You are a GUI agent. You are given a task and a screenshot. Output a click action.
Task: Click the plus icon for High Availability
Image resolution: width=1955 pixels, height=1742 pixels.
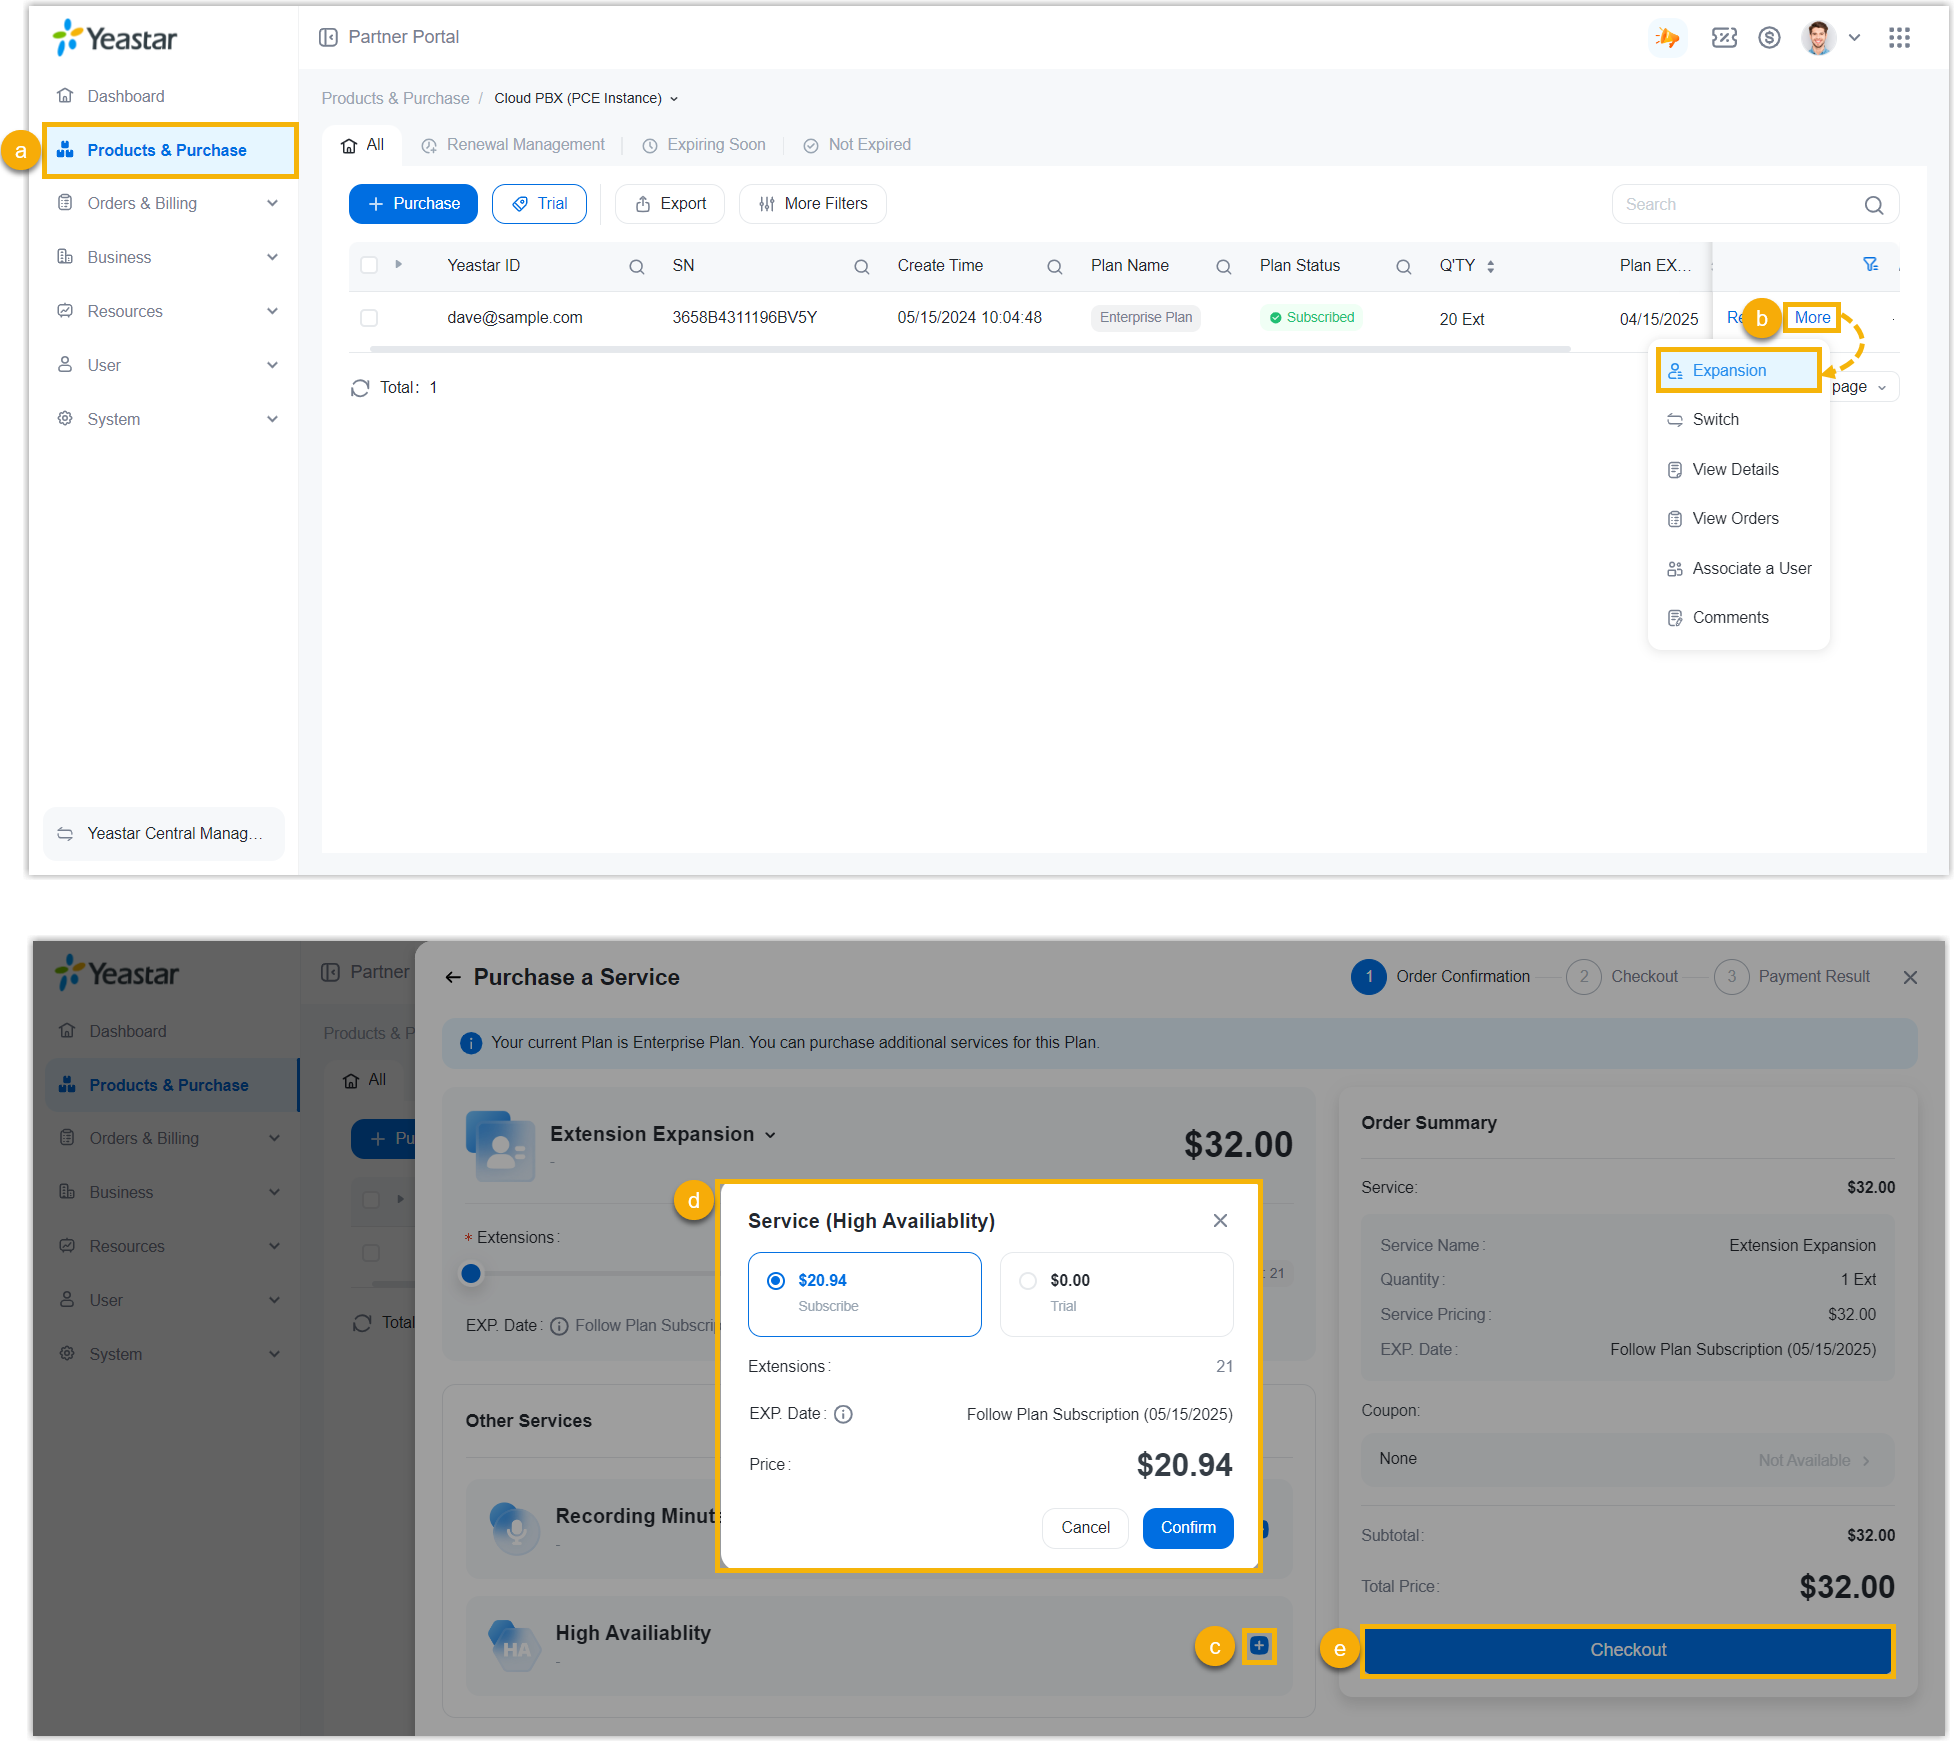1259,1646
